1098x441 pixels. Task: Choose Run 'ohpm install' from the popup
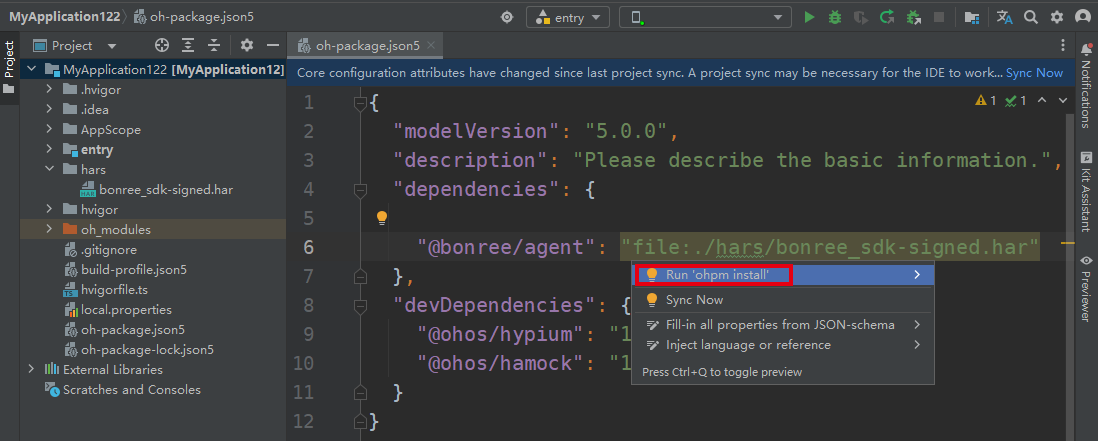pyautogui.click(x=717, y=274)
